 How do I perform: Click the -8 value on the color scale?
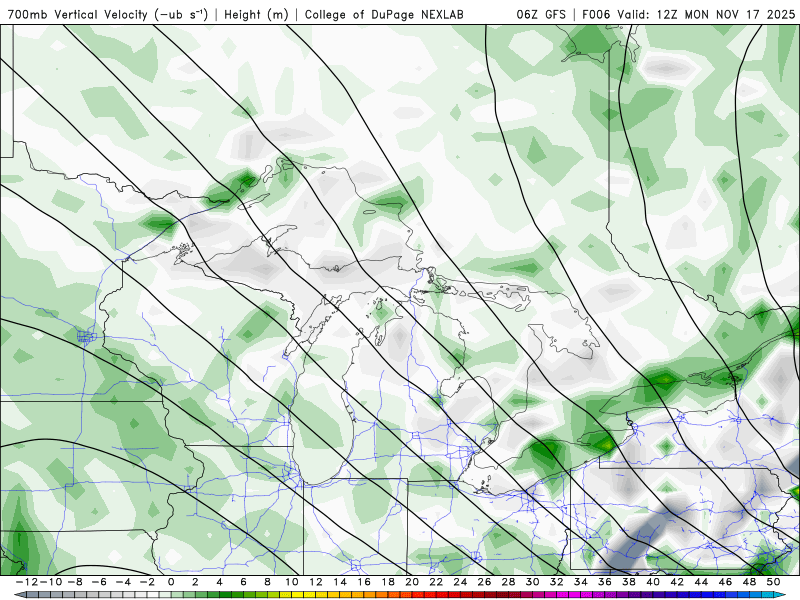coord(75,582)
